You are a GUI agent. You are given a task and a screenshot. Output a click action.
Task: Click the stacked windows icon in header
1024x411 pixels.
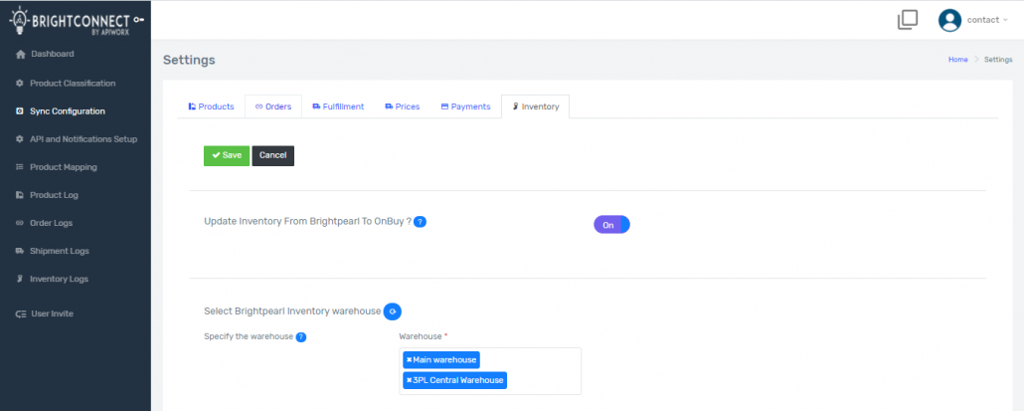[x=907, y=20]
